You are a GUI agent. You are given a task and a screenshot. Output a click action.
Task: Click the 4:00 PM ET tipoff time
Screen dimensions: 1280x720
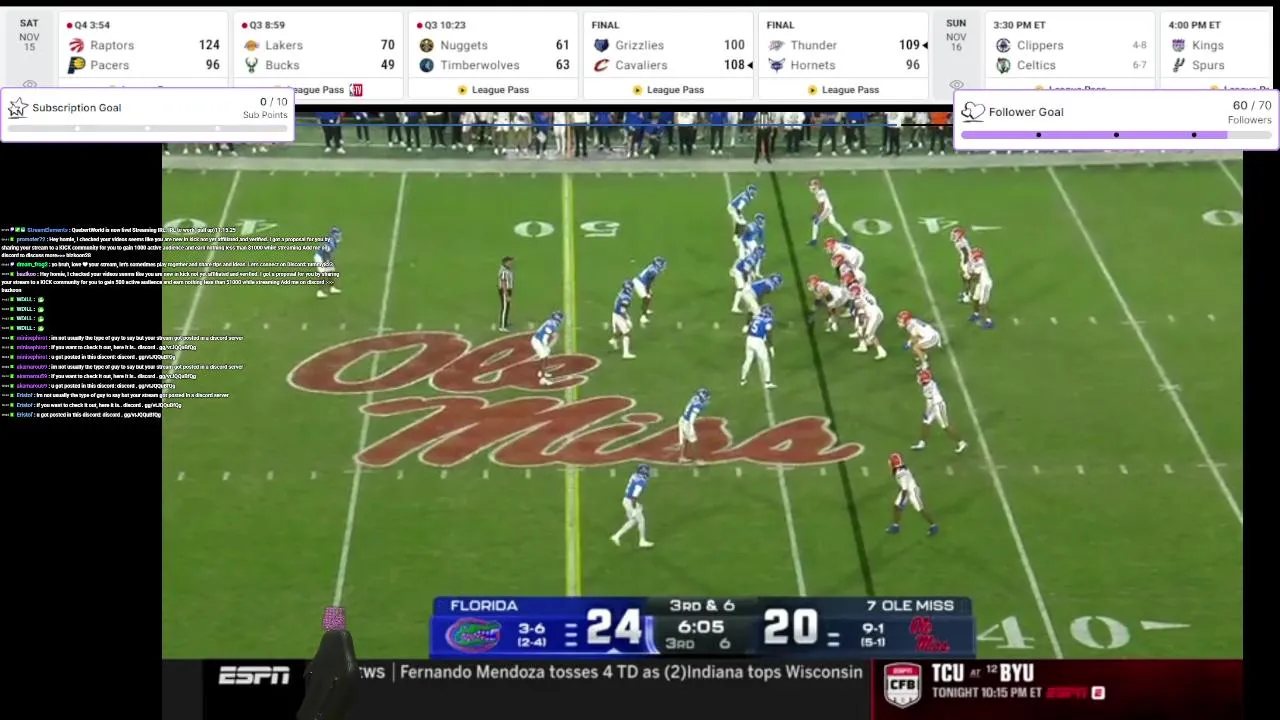pos(1195,25)
